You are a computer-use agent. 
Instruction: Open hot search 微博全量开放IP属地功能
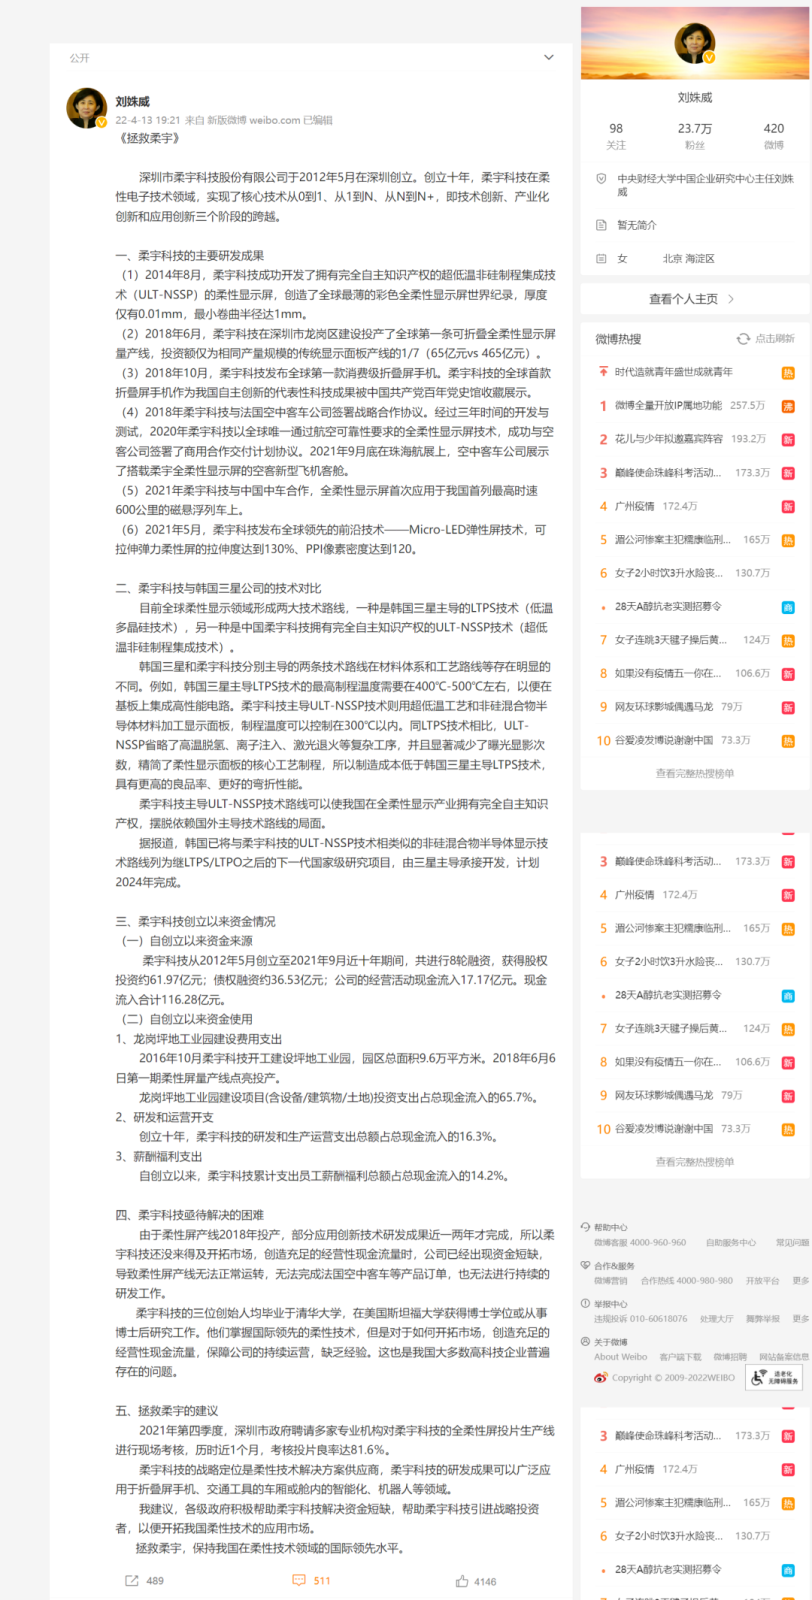click(668, 406)
